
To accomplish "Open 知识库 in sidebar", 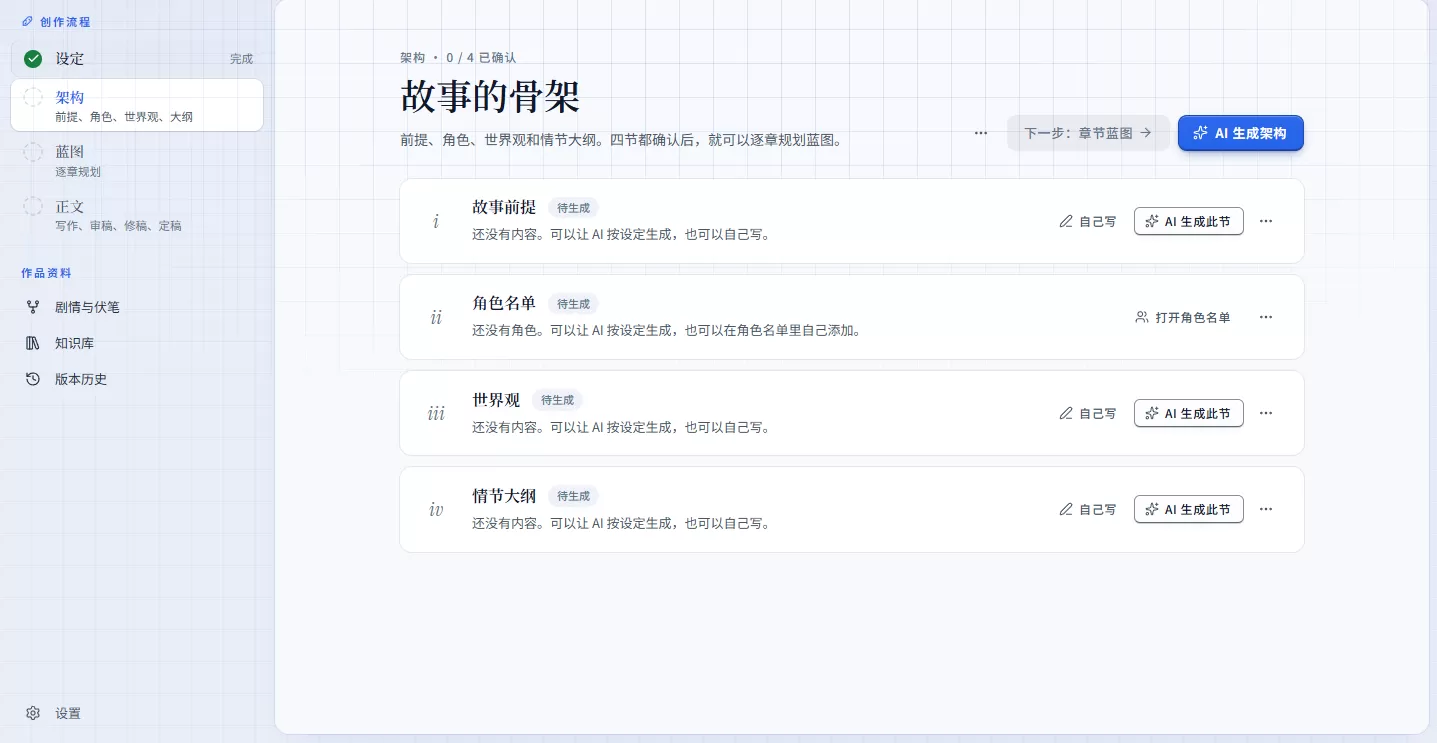I will click(137, 343).
